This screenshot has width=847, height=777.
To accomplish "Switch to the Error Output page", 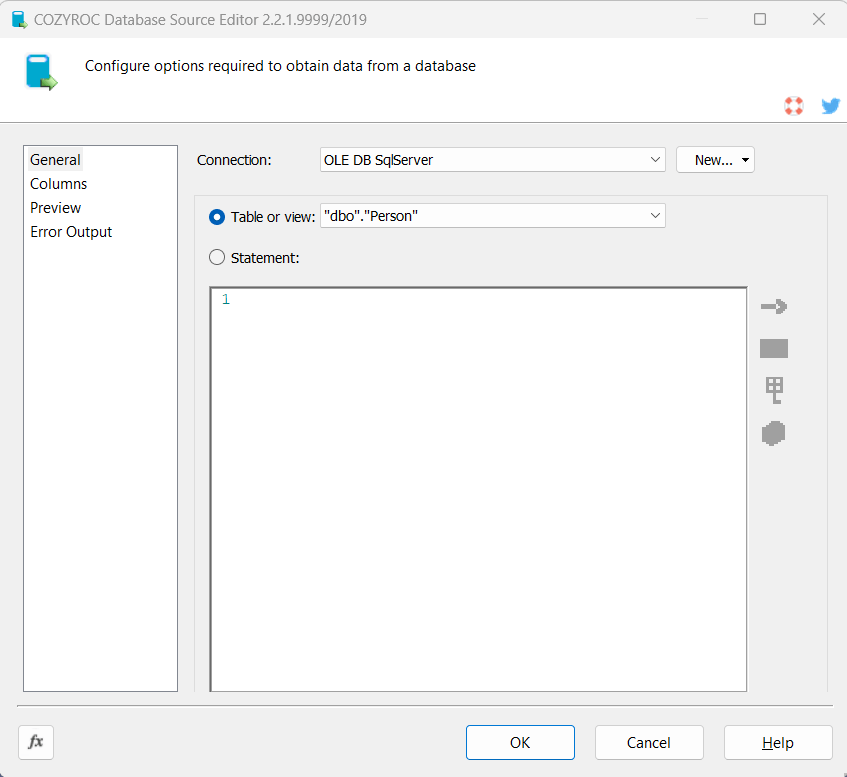I will [71, 232].
